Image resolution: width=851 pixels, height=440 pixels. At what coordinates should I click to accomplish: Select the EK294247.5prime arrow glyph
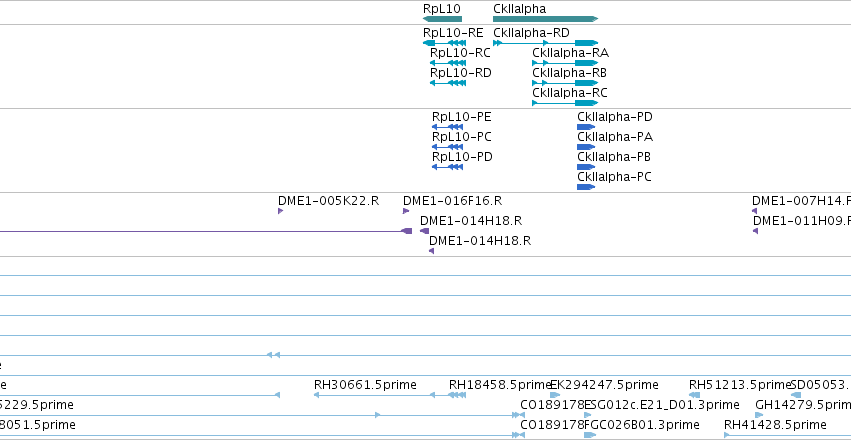(555, 395)
